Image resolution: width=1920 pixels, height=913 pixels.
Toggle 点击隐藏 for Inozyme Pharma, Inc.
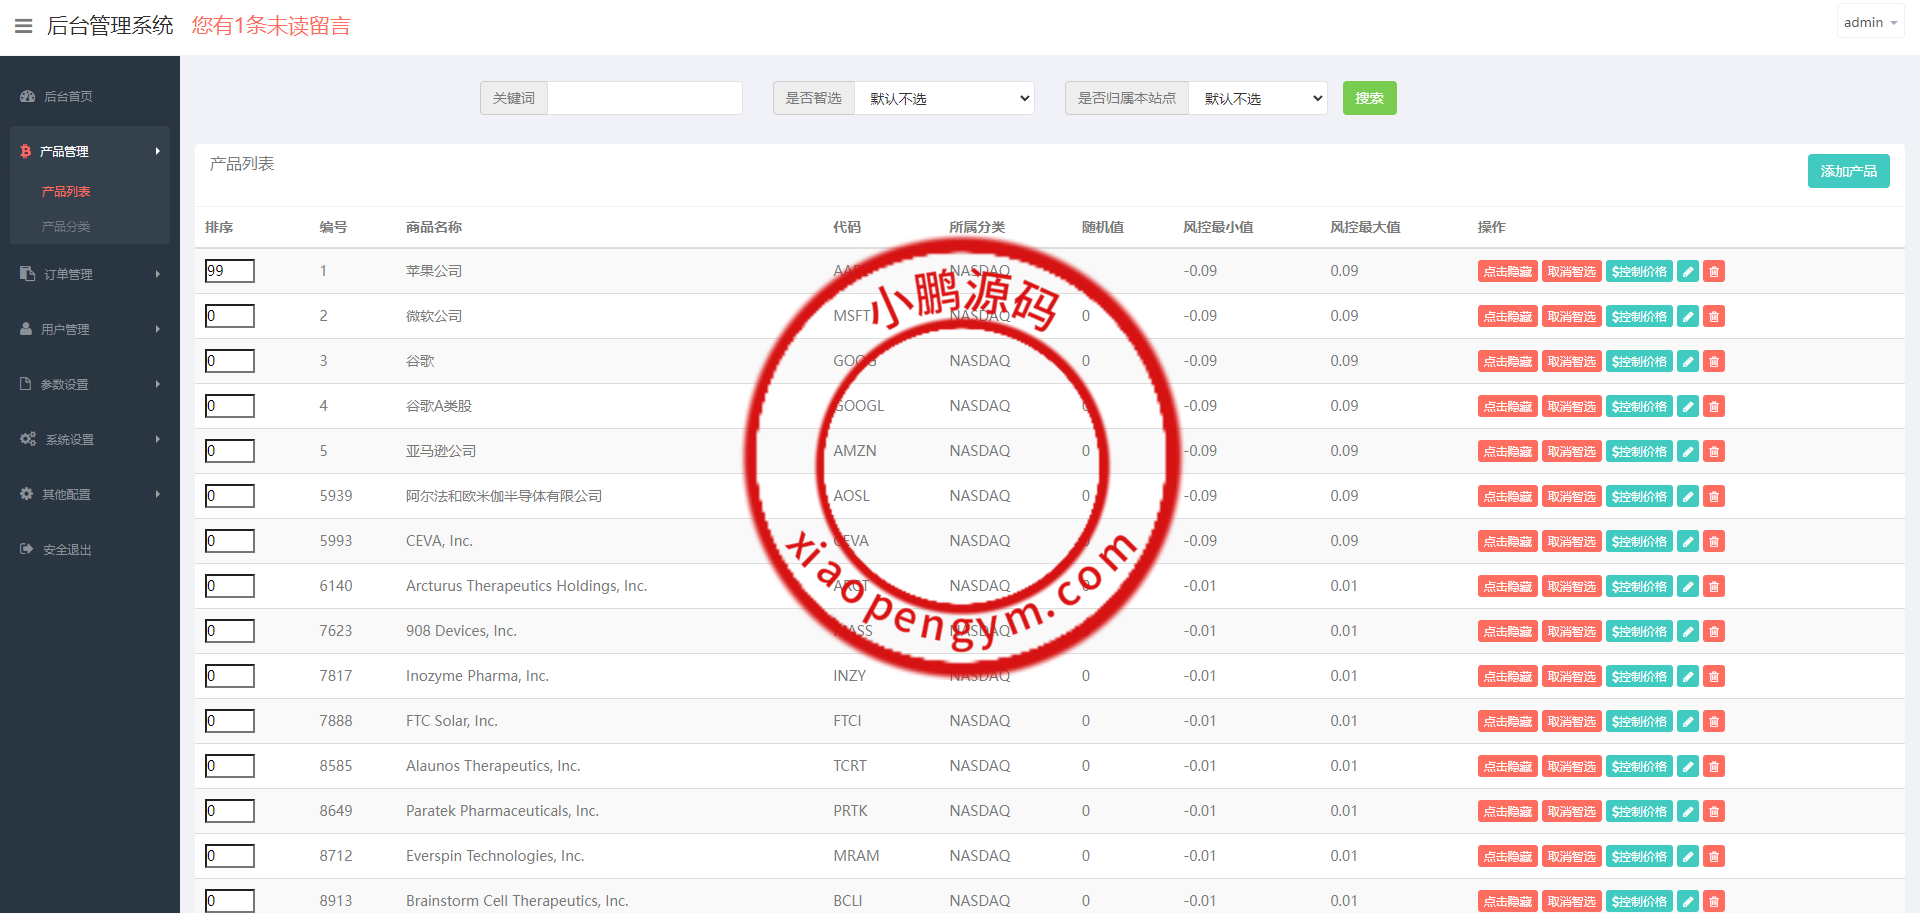(1507, 676)
